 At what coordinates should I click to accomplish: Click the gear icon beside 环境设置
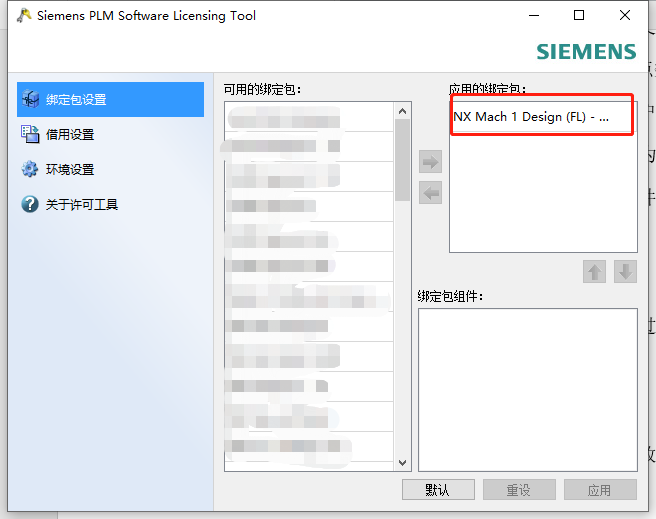[x=30, y=169]
